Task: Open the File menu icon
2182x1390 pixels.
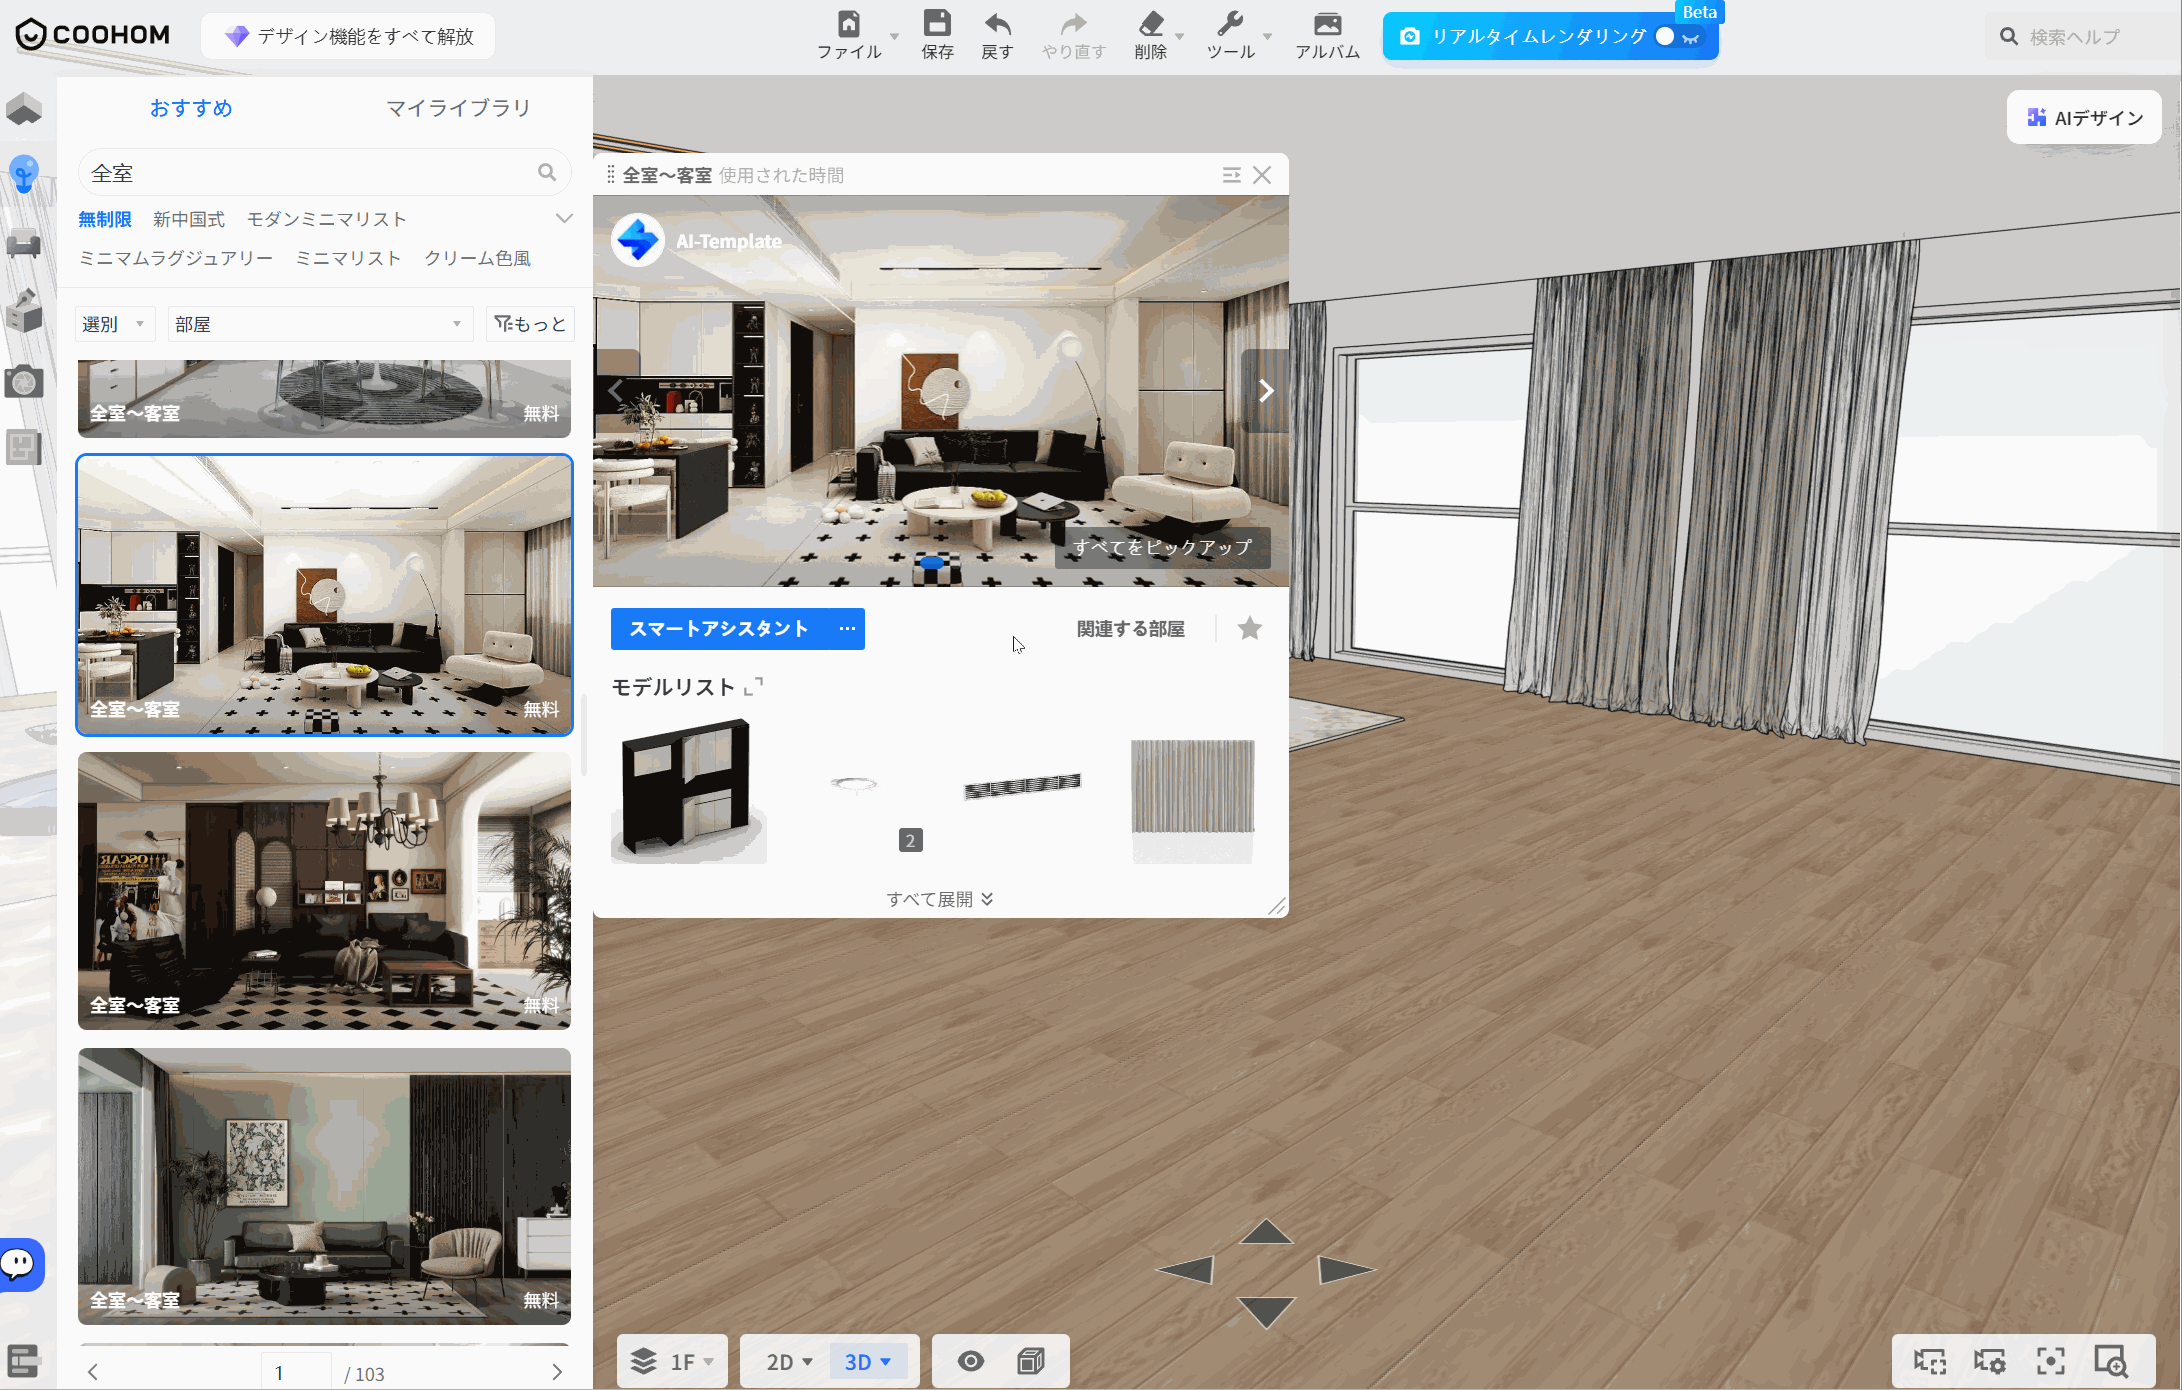Action: pyautogui.click(x=849, y=23)
